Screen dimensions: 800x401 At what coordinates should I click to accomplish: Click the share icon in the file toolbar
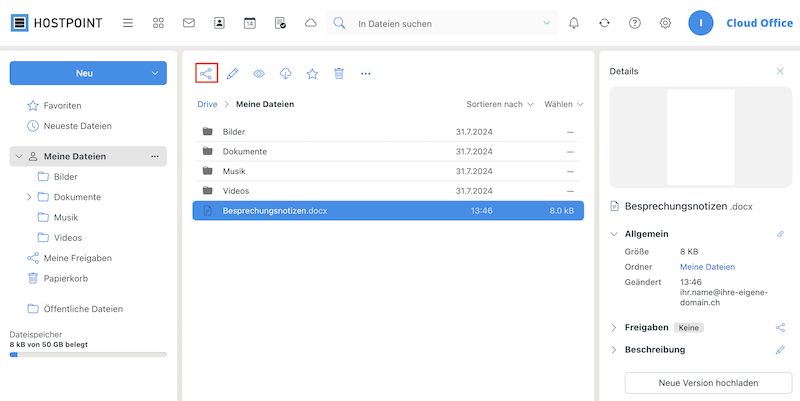(x=206, y=73)
